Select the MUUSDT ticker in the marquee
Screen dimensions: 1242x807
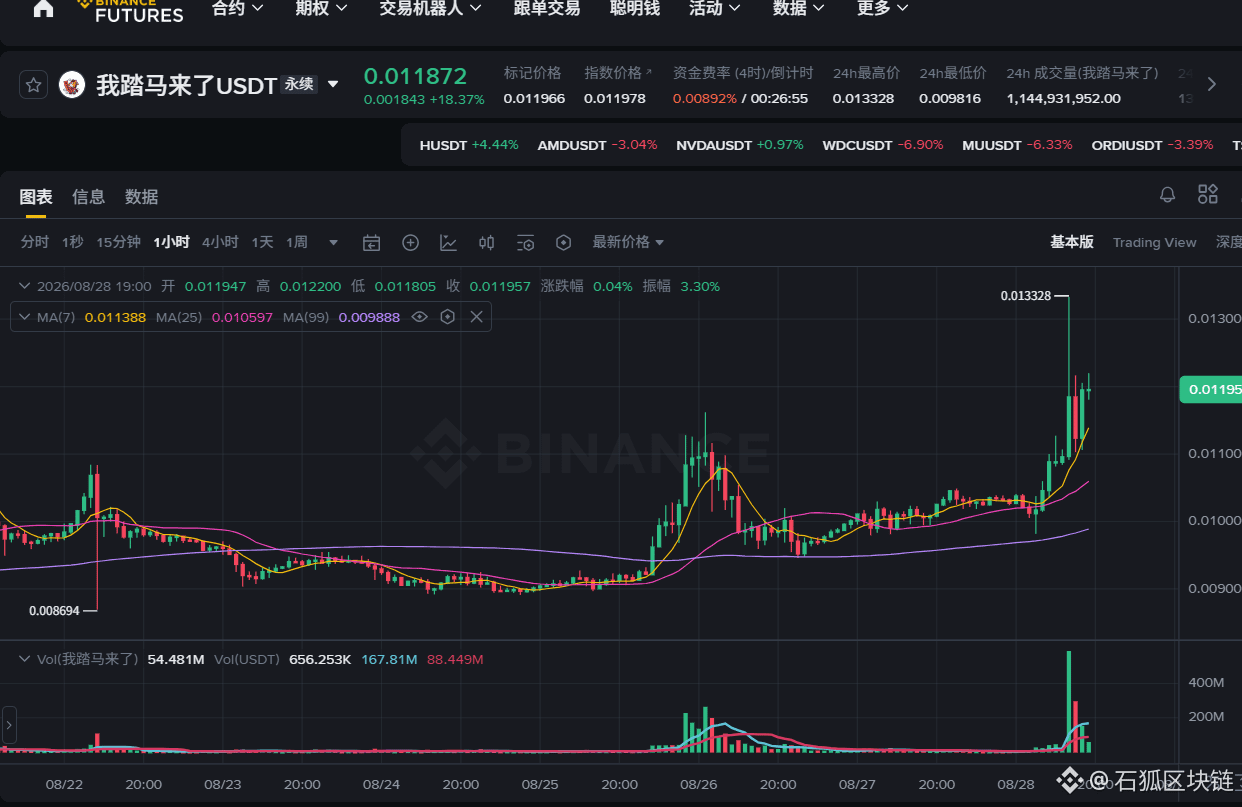point(1017,145)
